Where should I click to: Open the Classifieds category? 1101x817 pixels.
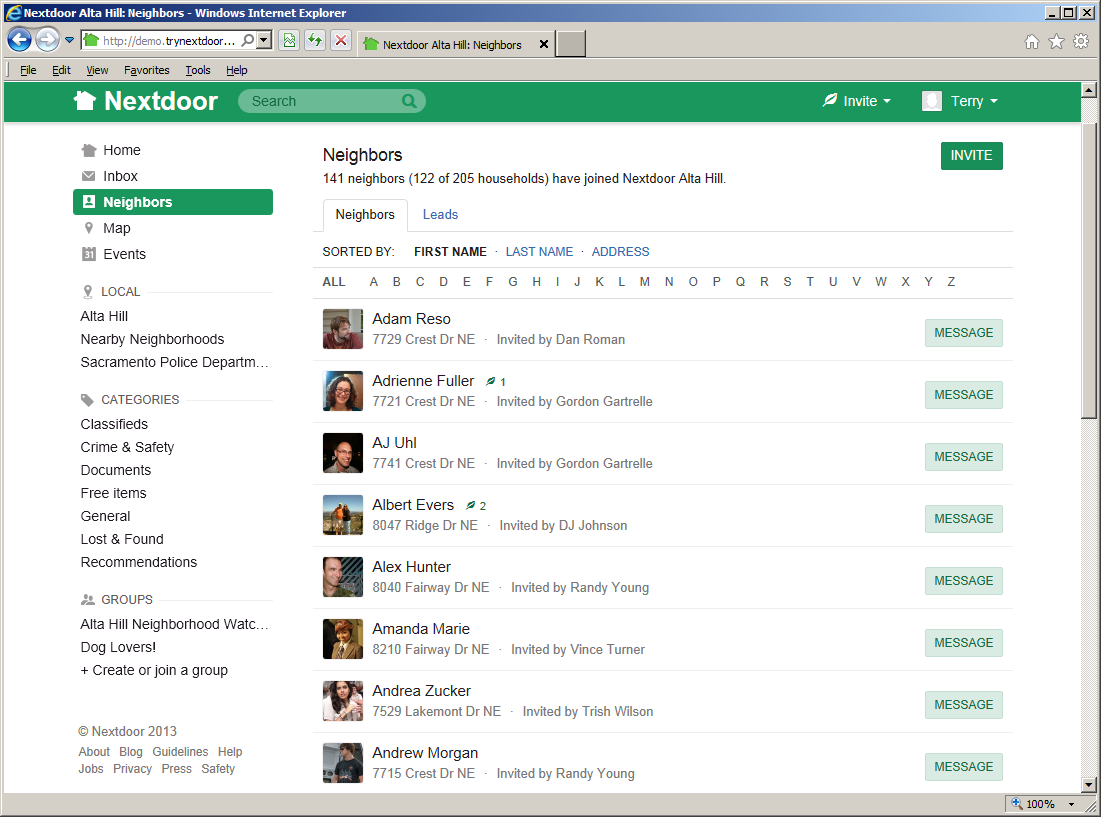click(114, 424)
